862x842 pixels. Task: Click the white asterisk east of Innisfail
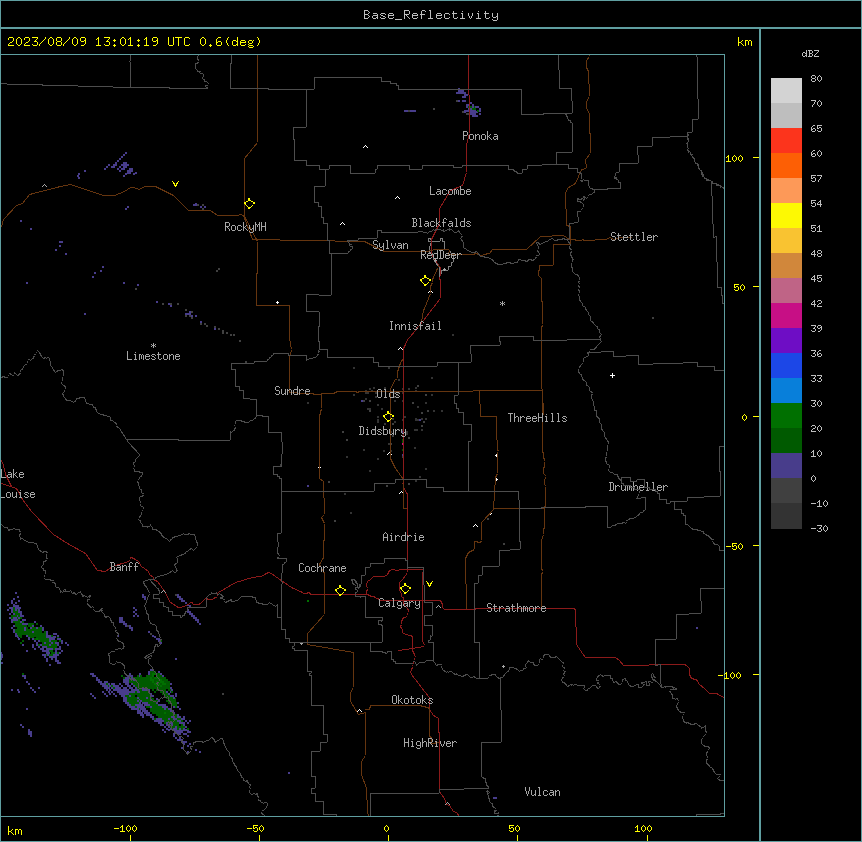click(x=502, y=303)
